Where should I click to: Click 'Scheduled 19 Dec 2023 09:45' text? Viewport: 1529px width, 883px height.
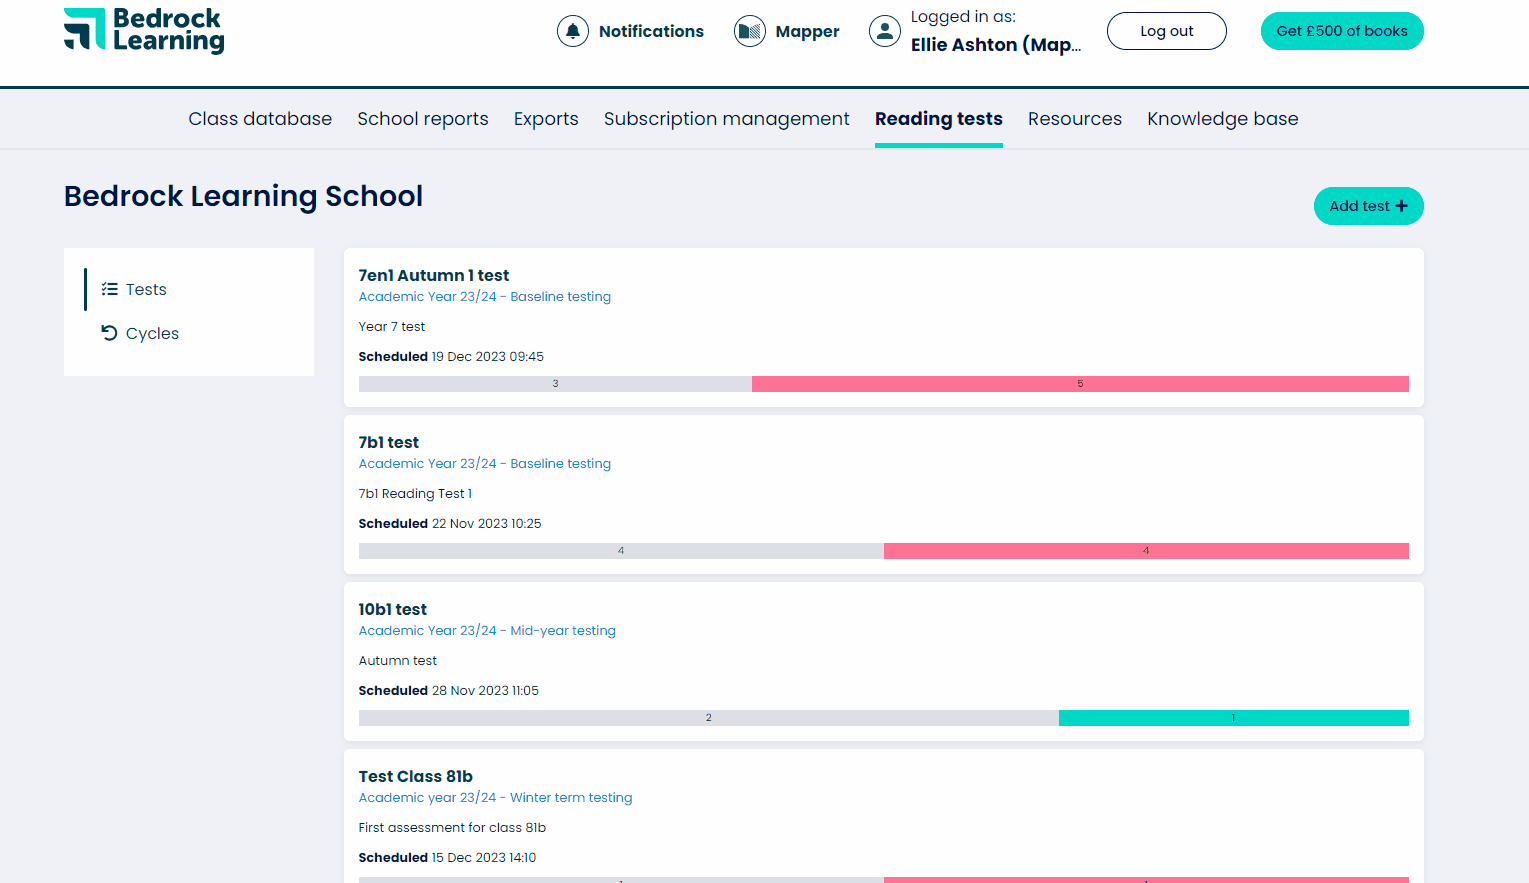click(451, 357)
